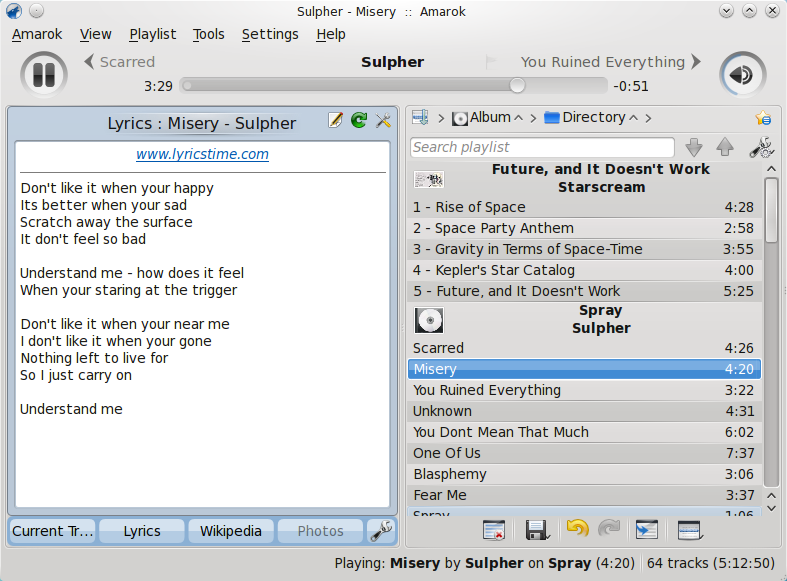Skip to next track You Ruined Everything

coord(610,62)
